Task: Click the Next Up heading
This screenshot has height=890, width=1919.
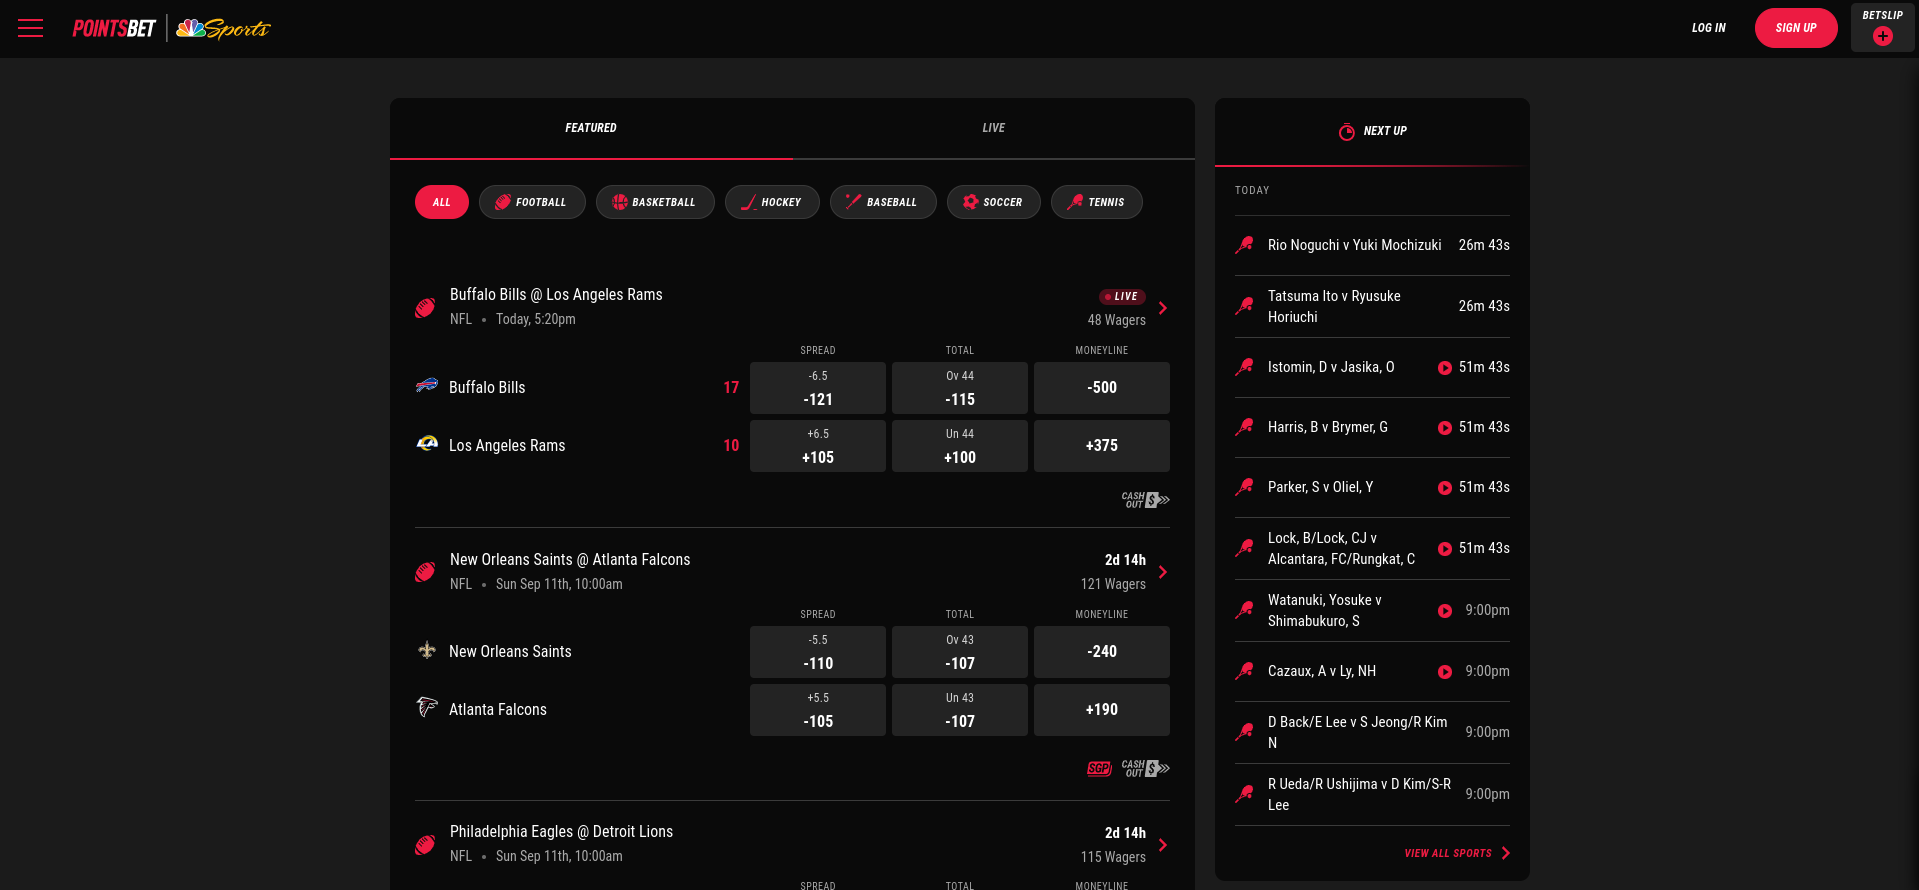Action: tap(1385, 131)
